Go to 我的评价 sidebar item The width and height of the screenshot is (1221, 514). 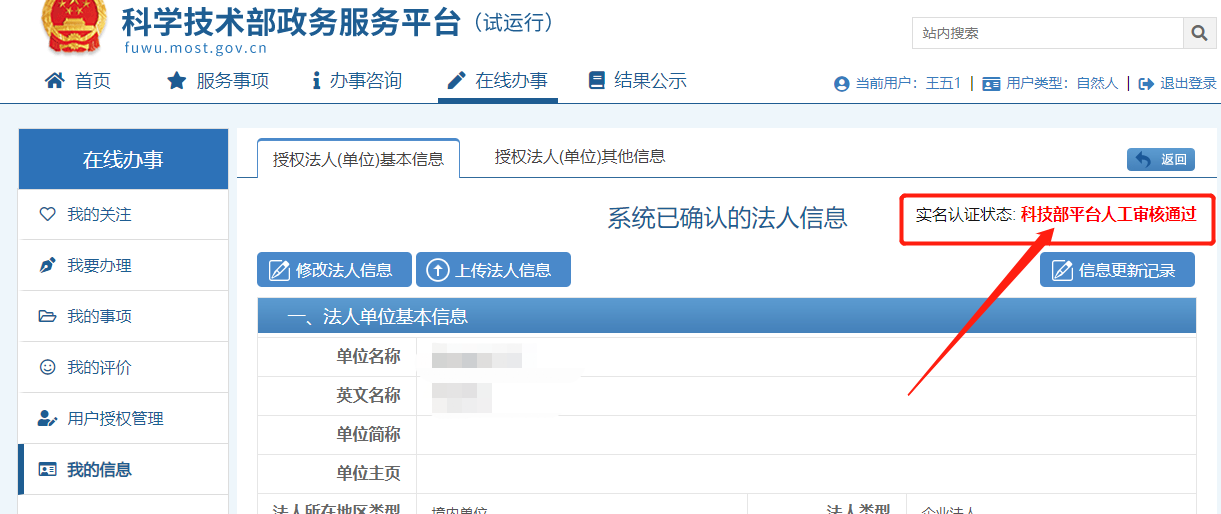click(x=99, y=368)
